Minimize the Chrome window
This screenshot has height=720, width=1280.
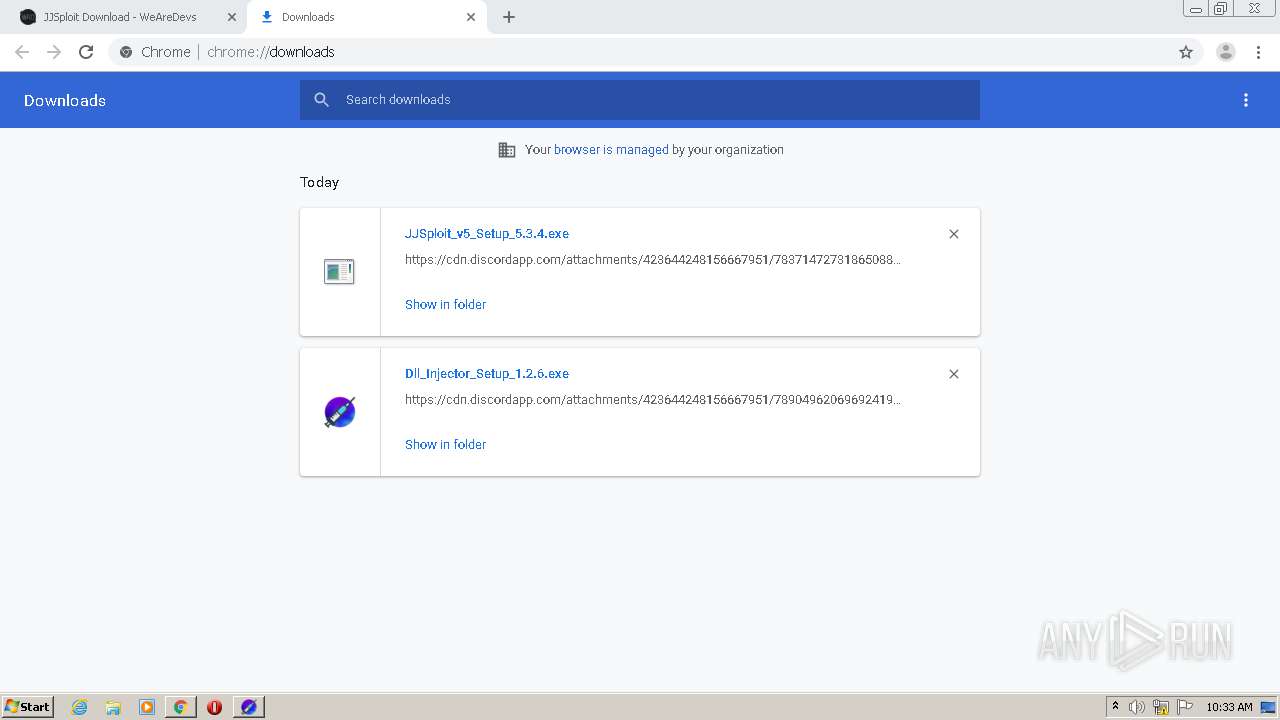[1196, 9]
